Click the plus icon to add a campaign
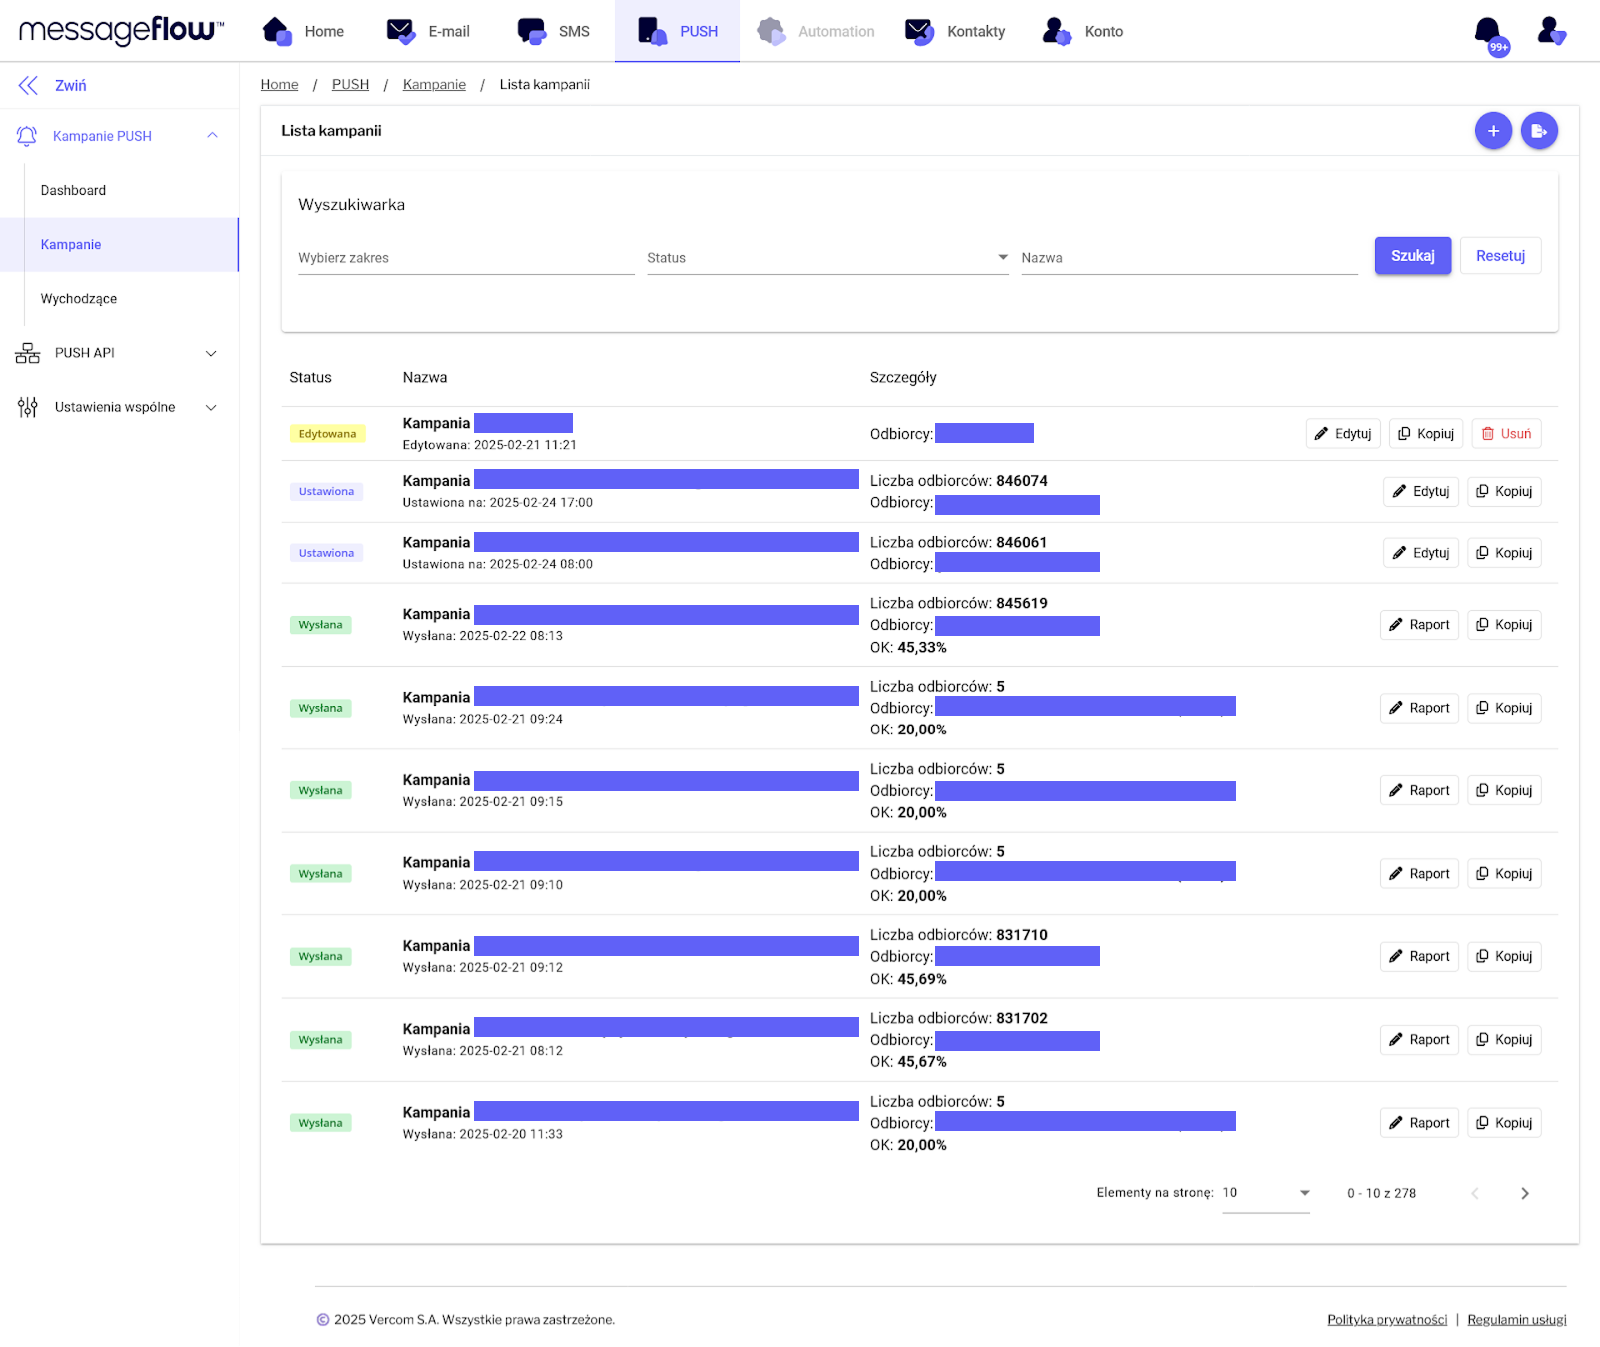The image size is (1600, 1347). click(x=1492, y=131)
